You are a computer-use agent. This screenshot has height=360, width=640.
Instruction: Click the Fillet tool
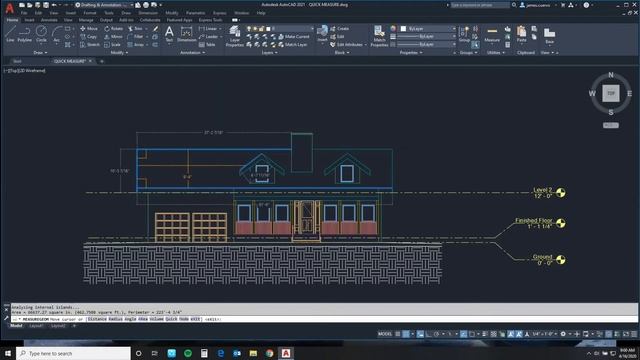pyautogui.click(x=136, y=37)
